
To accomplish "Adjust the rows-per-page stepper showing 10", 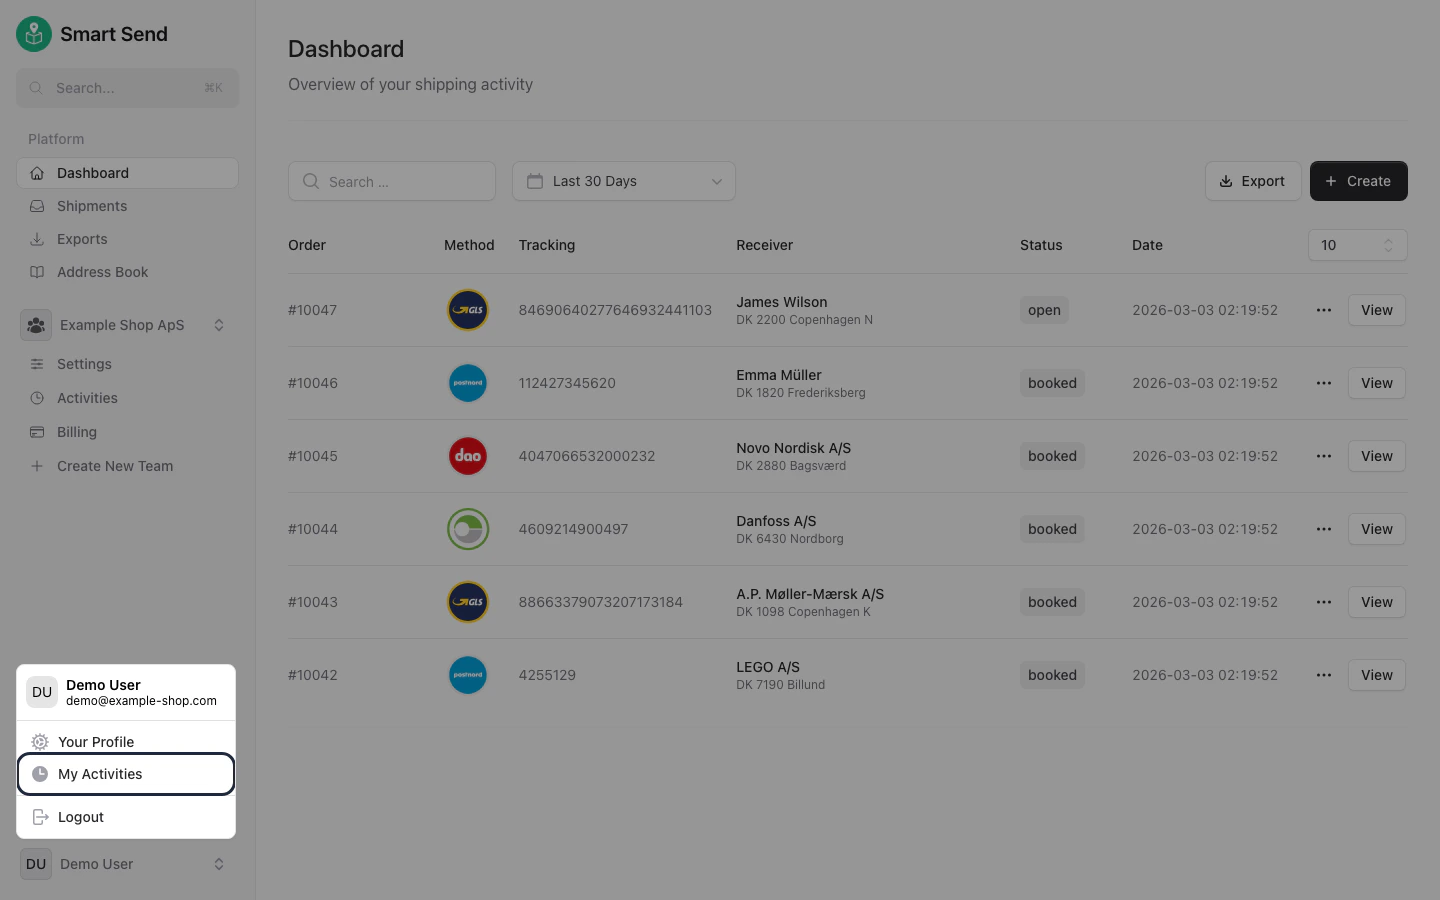I will (1388, 245).
